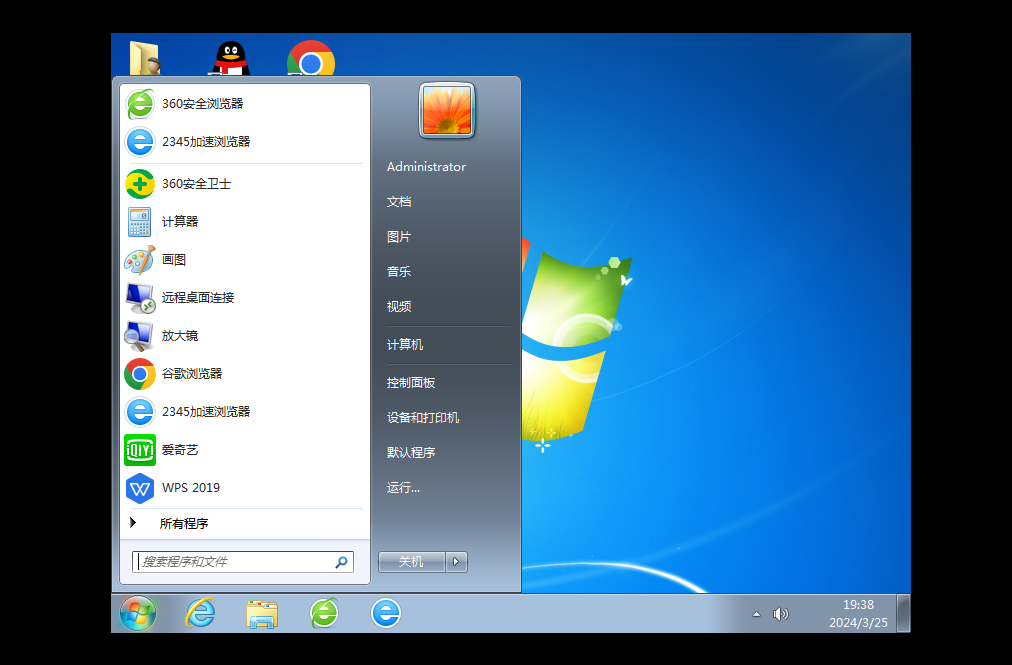Image resolution: width=1012 pixels, height=665 pixels.
Task: Open Internet Explorer from the taskbar
Action: pos(200,613)
